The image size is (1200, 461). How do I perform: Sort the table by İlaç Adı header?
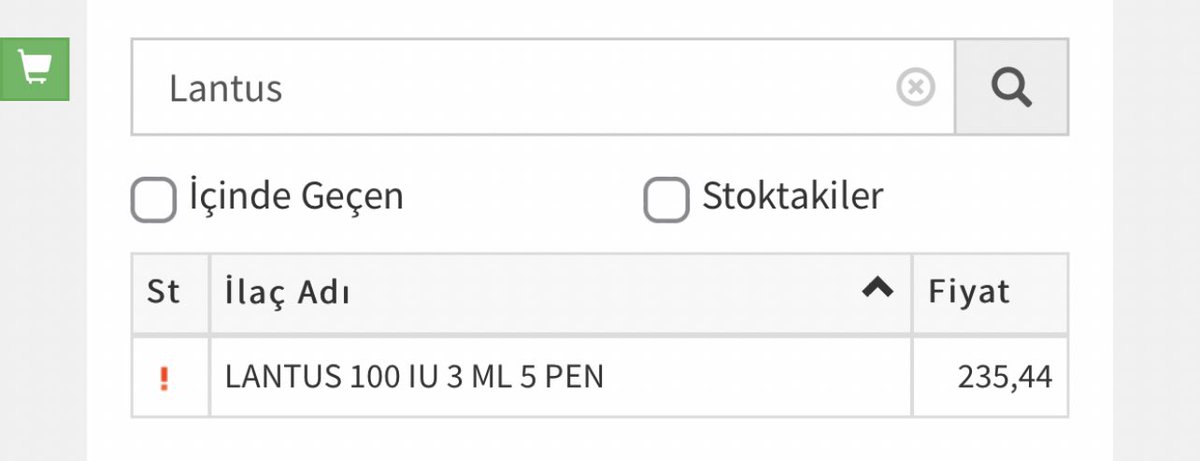[x=561, y=293]
